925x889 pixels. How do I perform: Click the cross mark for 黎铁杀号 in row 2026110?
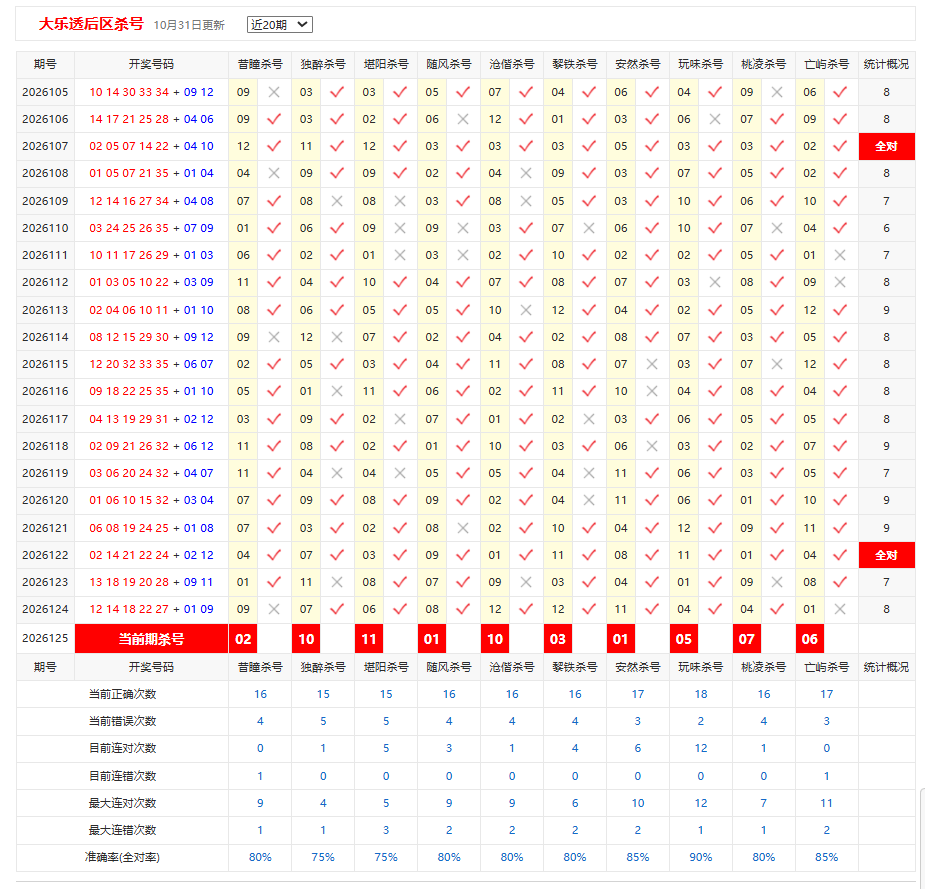(x=589, y=228)
